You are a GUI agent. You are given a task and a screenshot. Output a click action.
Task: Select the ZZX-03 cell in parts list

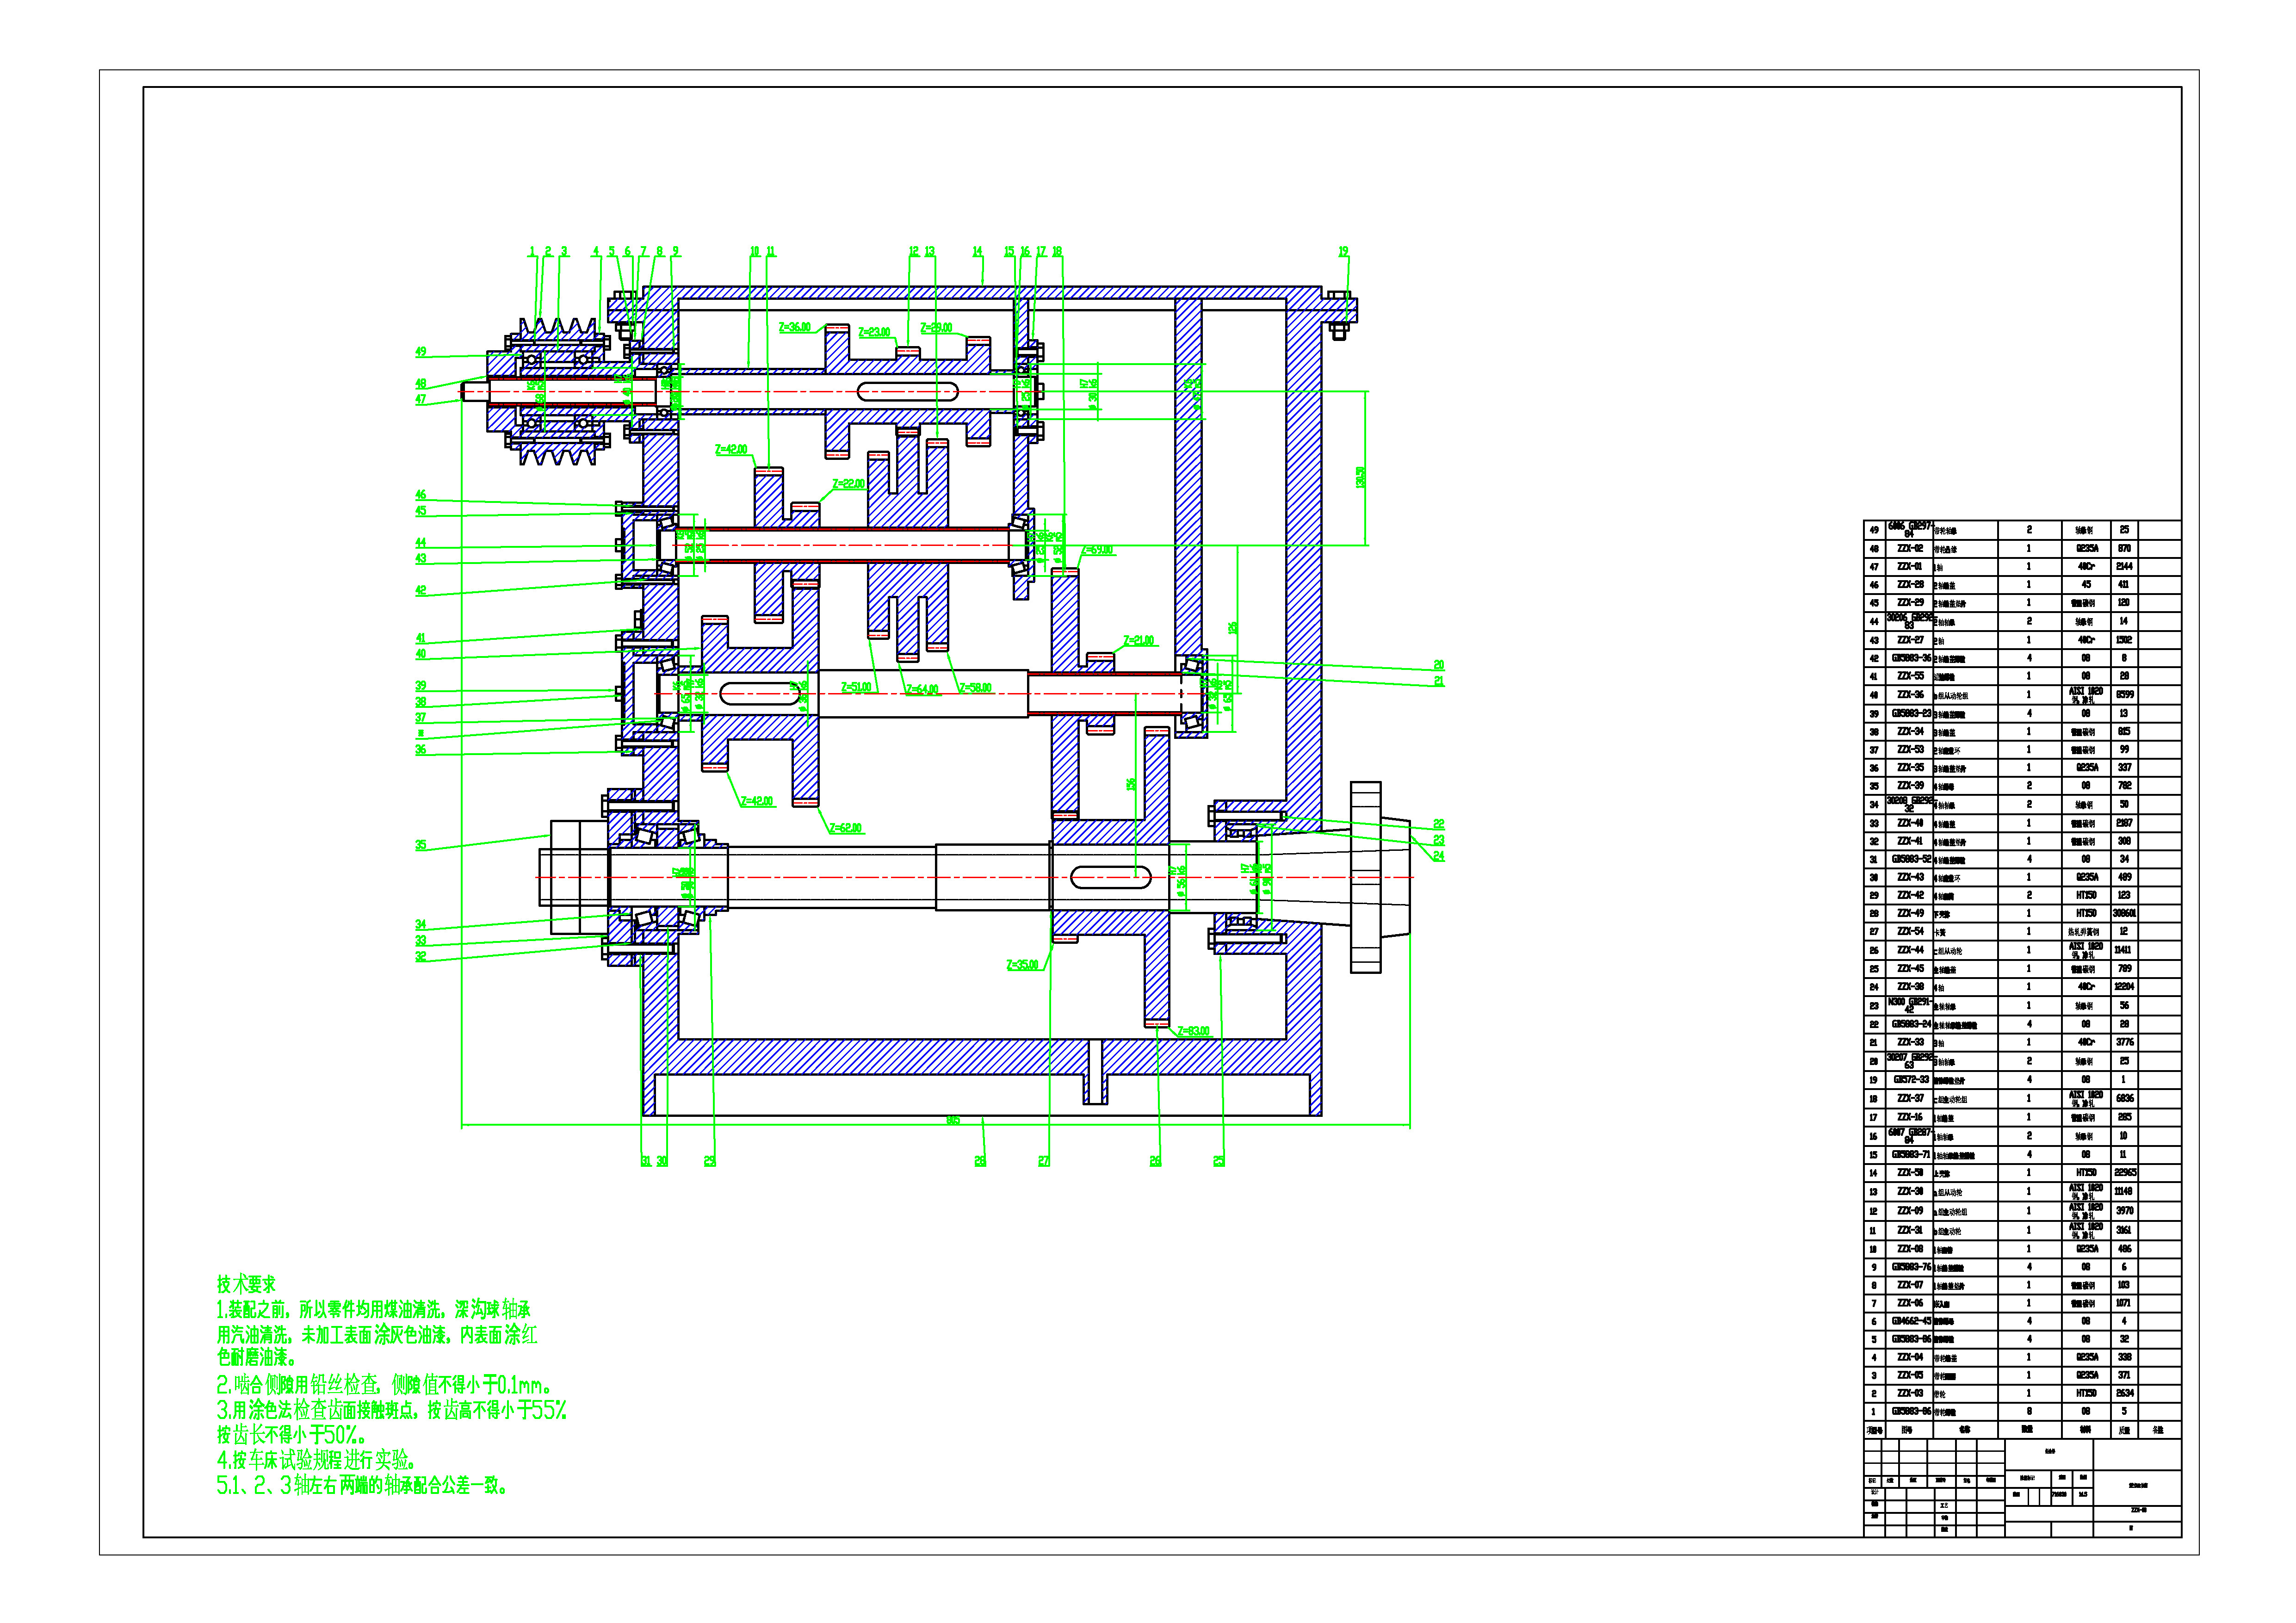pos(1910,1393)
